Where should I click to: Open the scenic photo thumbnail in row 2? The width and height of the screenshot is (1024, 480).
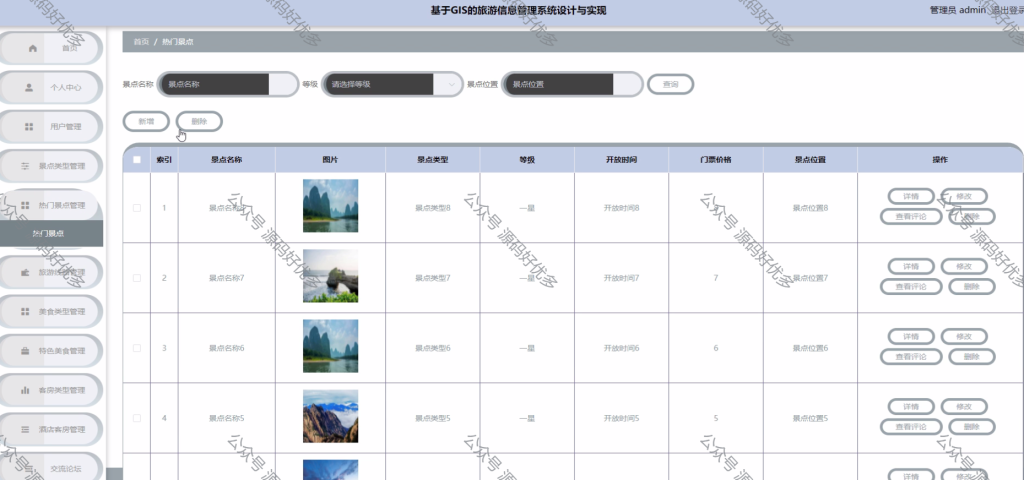pos(330,276)
